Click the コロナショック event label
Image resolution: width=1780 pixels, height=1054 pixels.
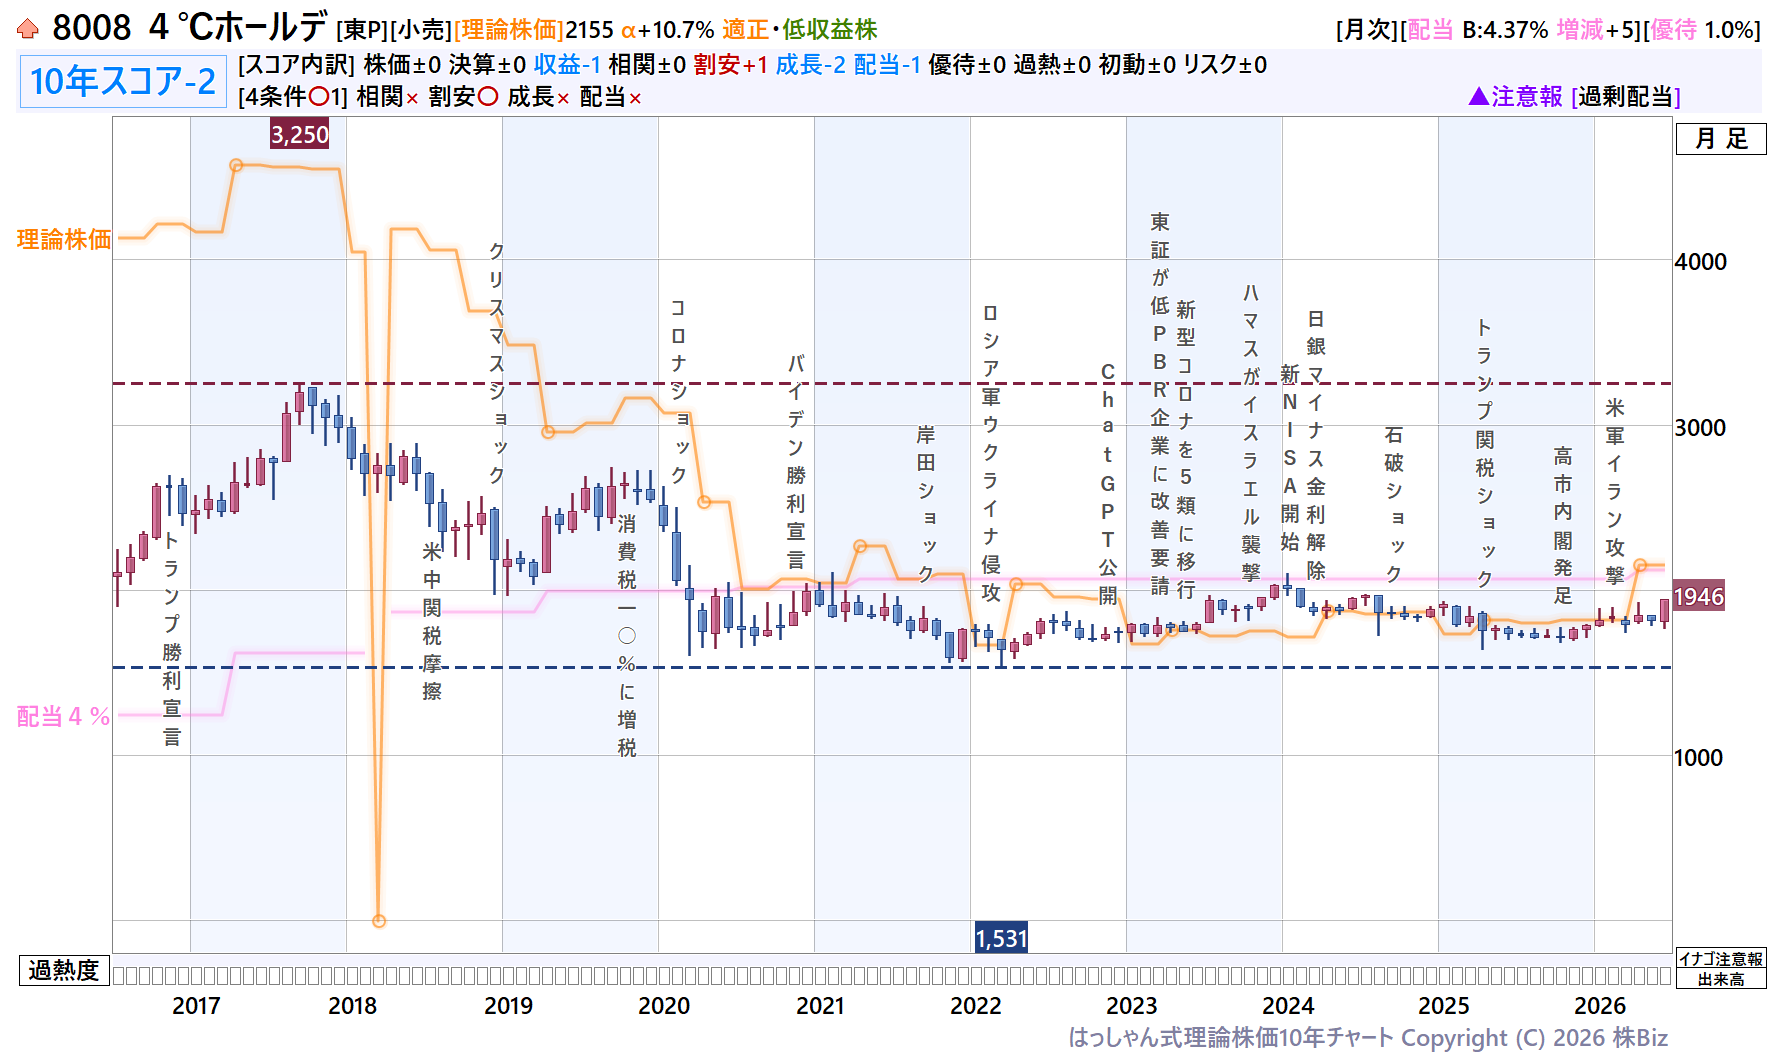click(x=679, y=391)
